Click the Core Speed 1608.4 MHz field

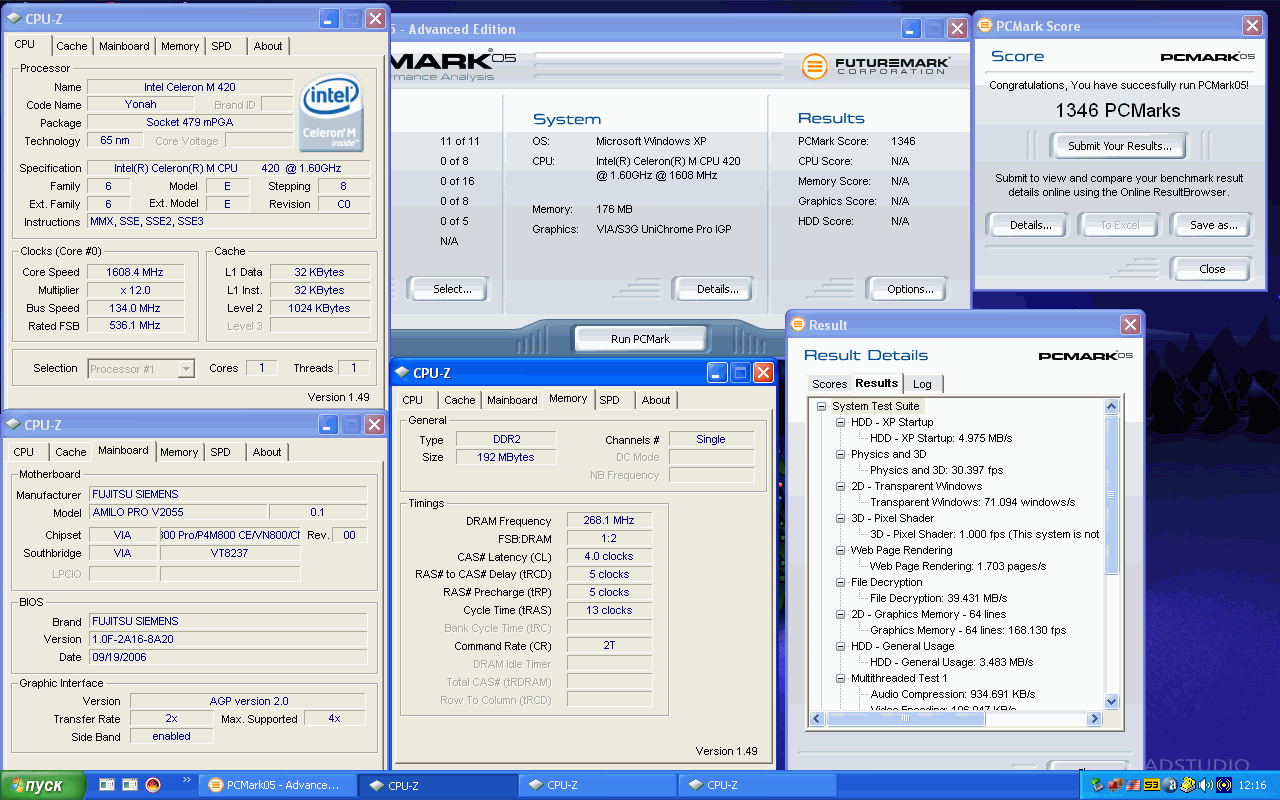[134, 272]
